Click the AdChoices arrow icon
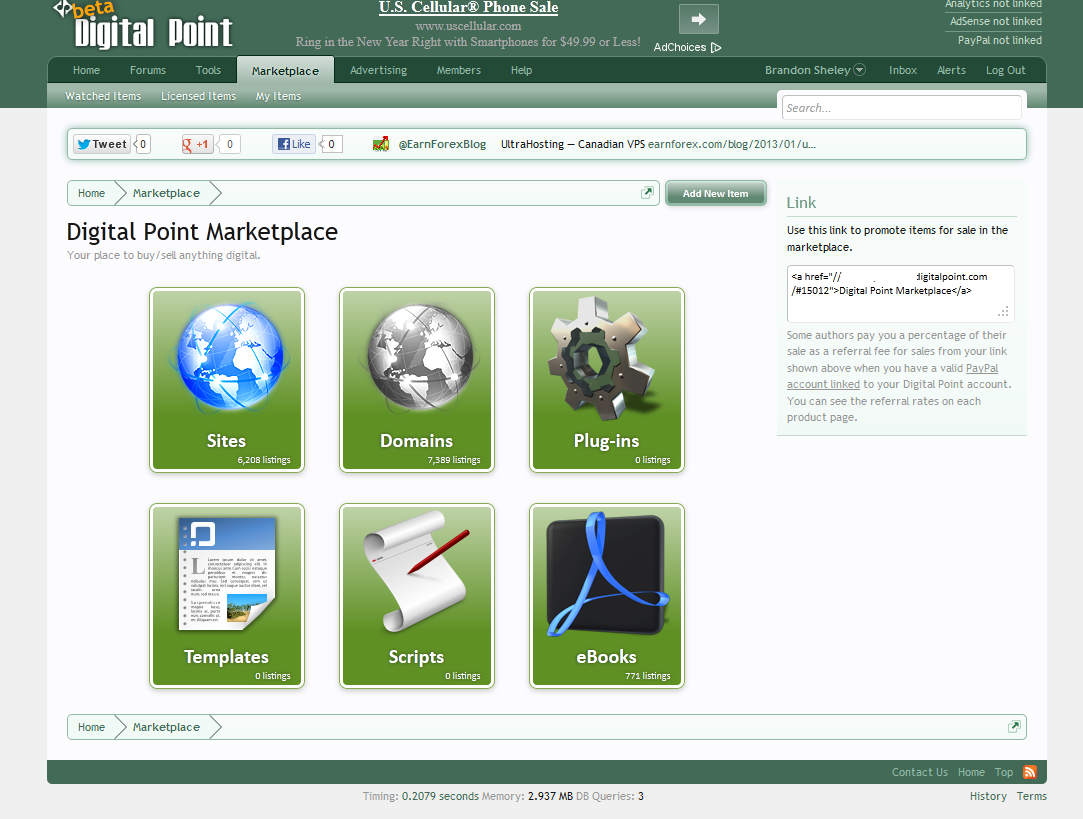Viewport: 1083px width, 819px height. 716,48
